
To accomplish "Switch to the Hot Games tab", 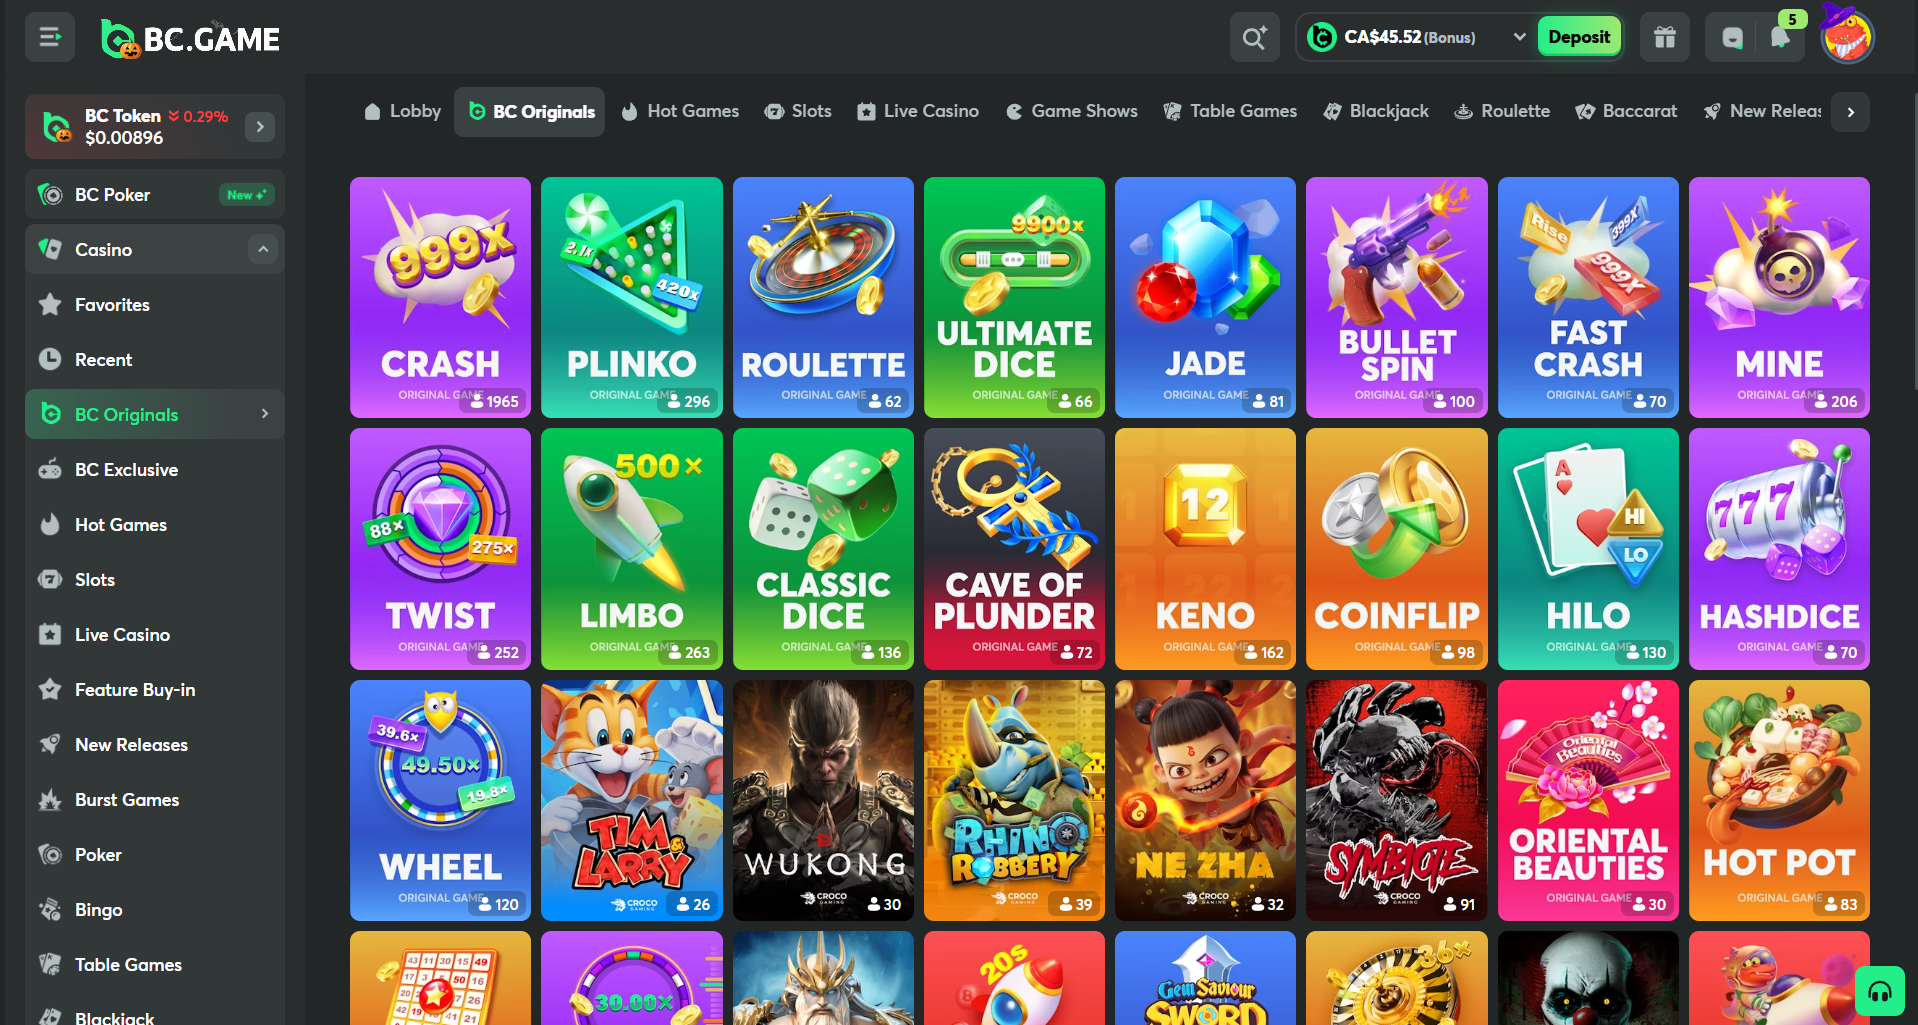I will coord(680,111).
